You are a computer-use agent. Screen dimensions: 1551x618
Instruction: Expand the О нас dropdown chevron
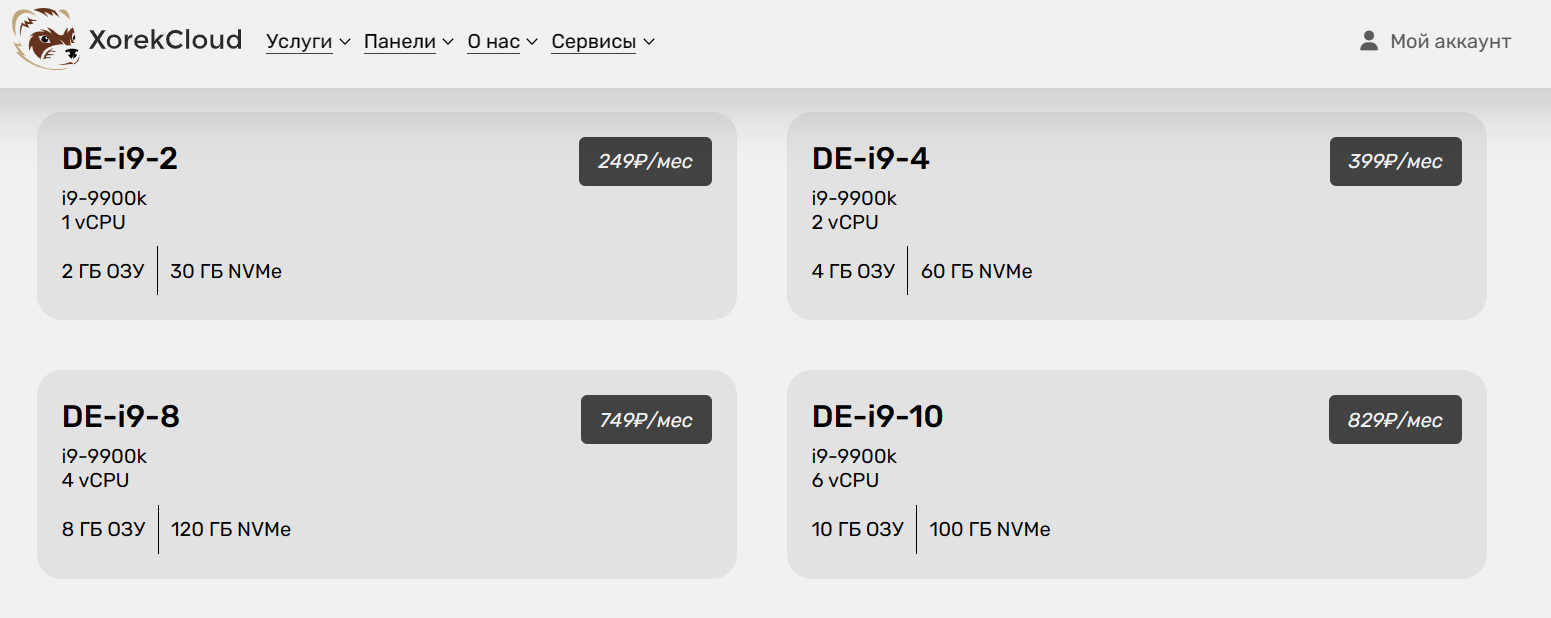[532, 42]
